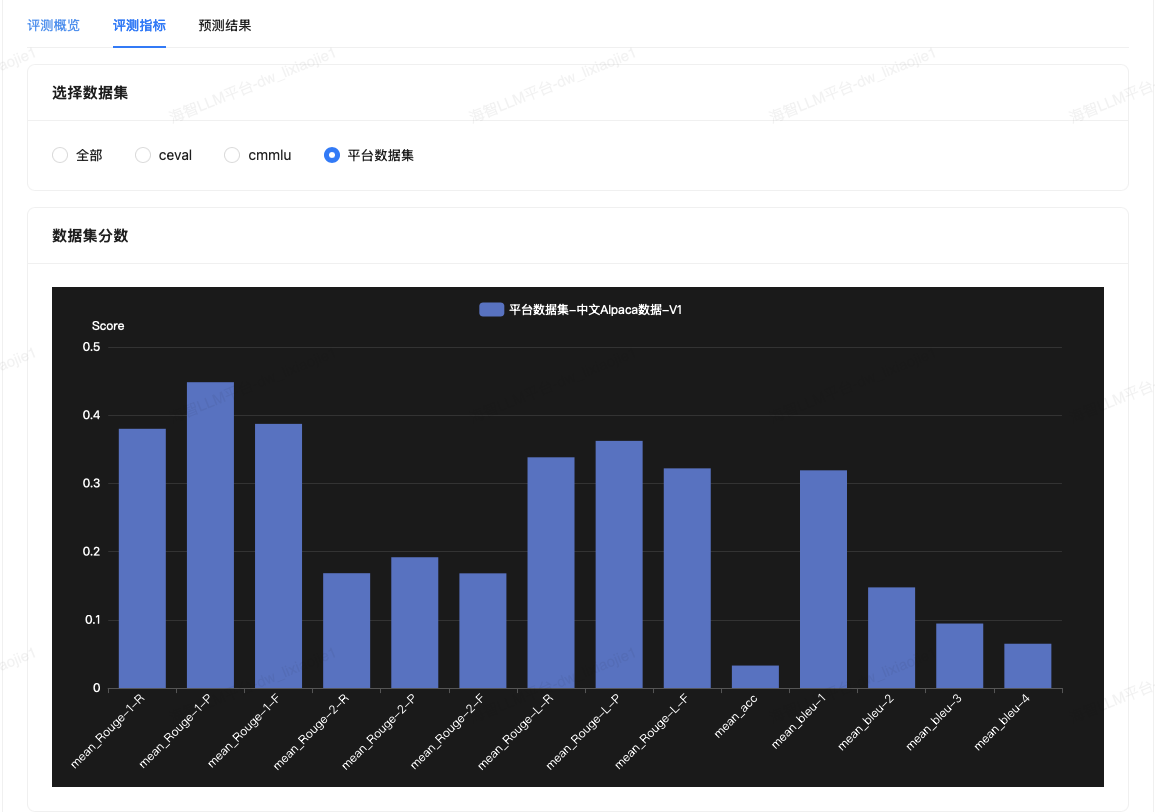
Task: Click the mean_Rouge-L-P bar
Action: [x=619, y=564]
